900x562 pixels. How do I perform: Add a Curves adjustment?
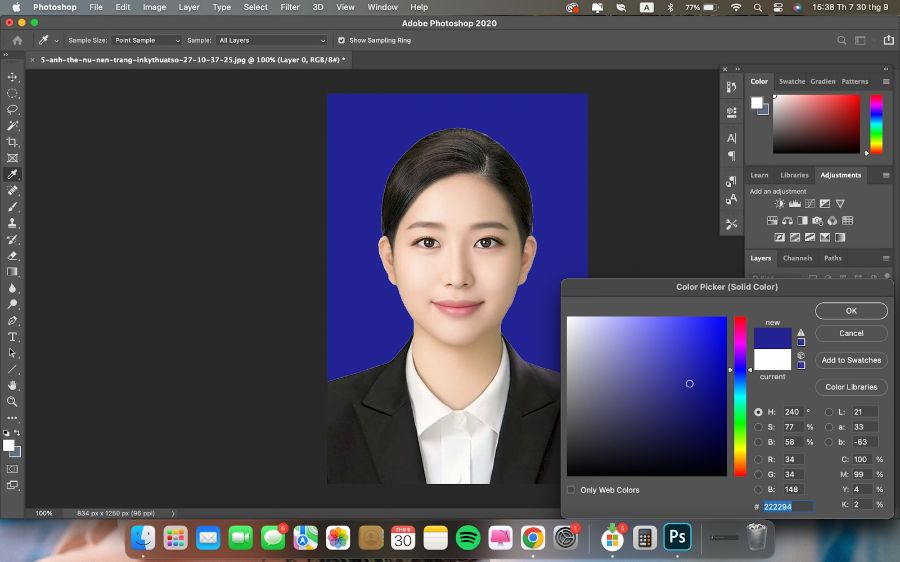pos(810,204)
